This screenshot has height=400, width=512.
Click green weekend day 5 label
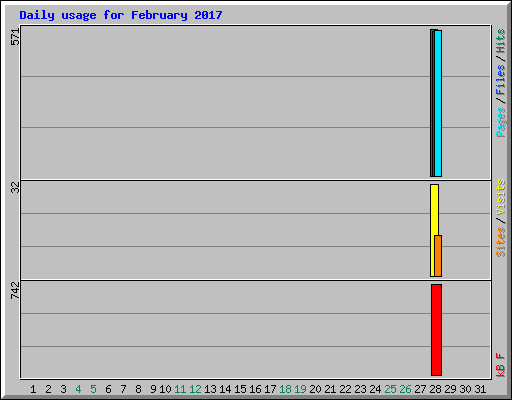(93, 389)
